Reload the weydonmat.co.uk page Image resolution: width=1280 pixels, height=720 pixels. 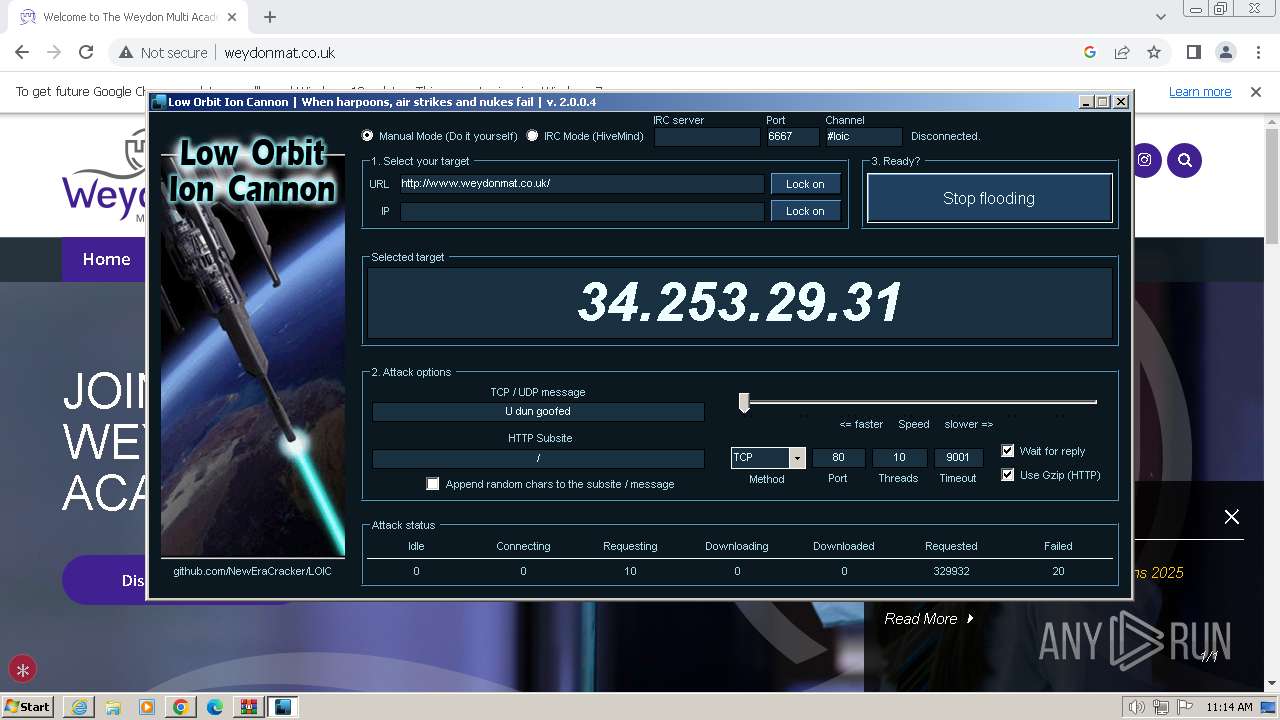pos(86,52)
